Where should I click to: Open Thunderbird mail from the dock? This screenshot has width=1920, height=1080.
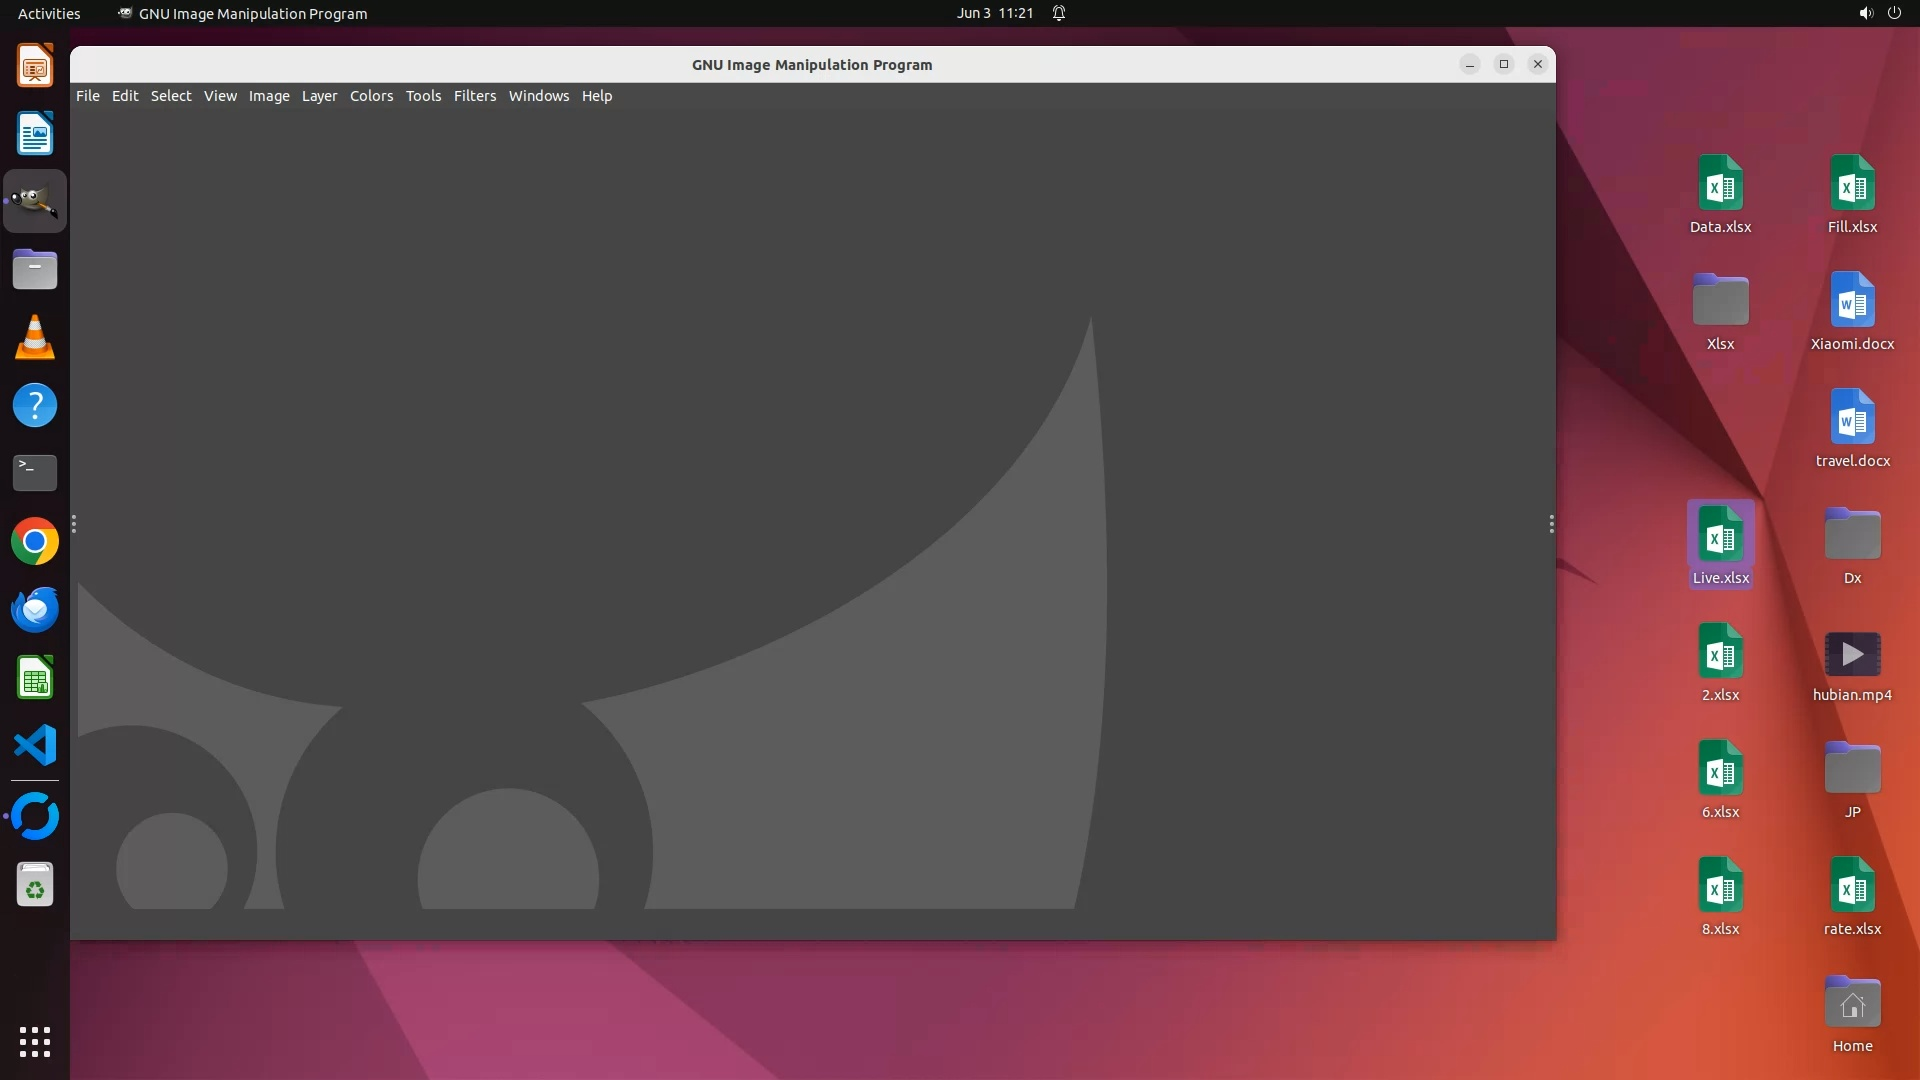tap(35, 610)
